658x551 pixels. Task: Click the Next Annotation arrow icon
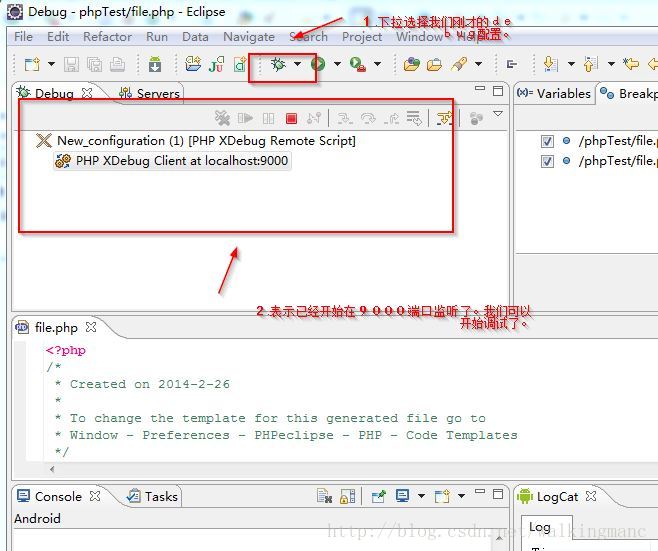pos(550,64)
